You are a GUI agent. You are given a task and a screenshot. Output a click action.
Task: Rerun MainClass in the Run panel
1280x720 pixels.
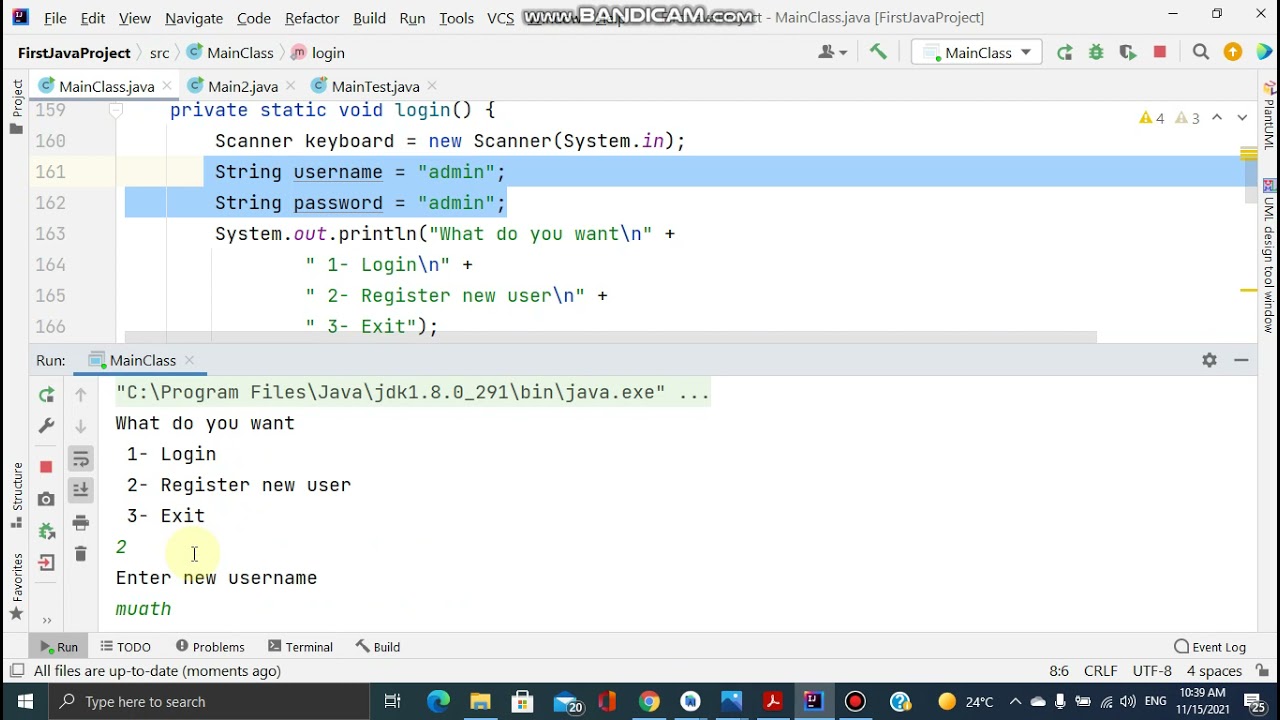pyautogui.click(x=46, y=395)
